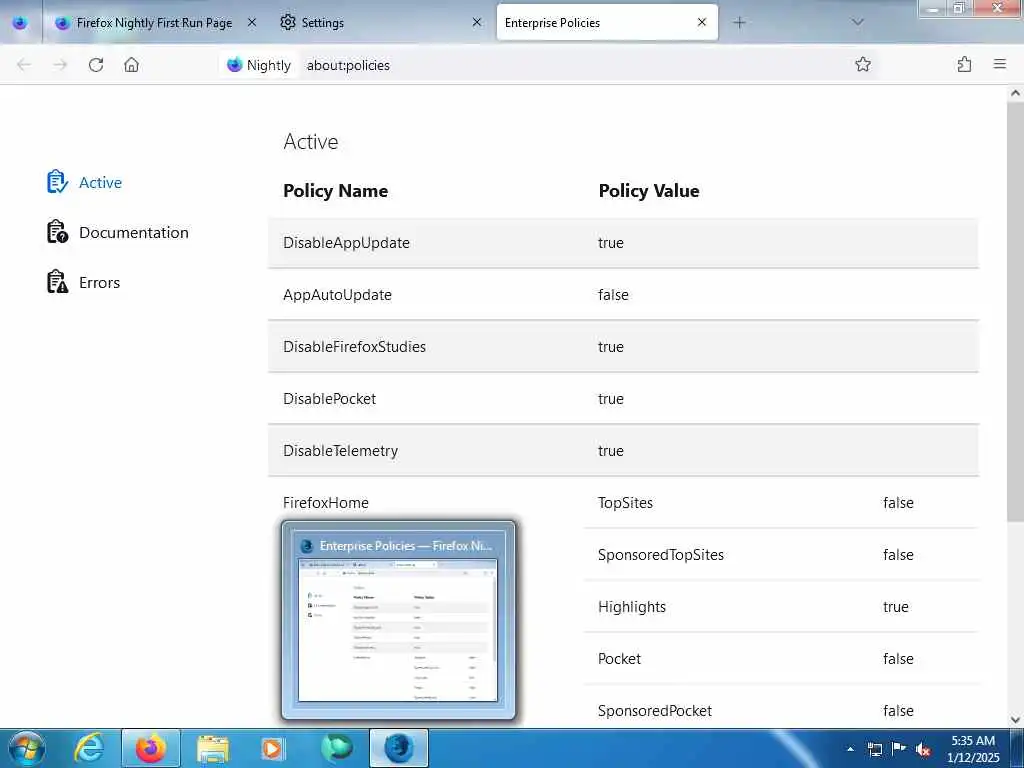
Task: Click the DisableTelemetry policy name
Action: tap(340, 451)
